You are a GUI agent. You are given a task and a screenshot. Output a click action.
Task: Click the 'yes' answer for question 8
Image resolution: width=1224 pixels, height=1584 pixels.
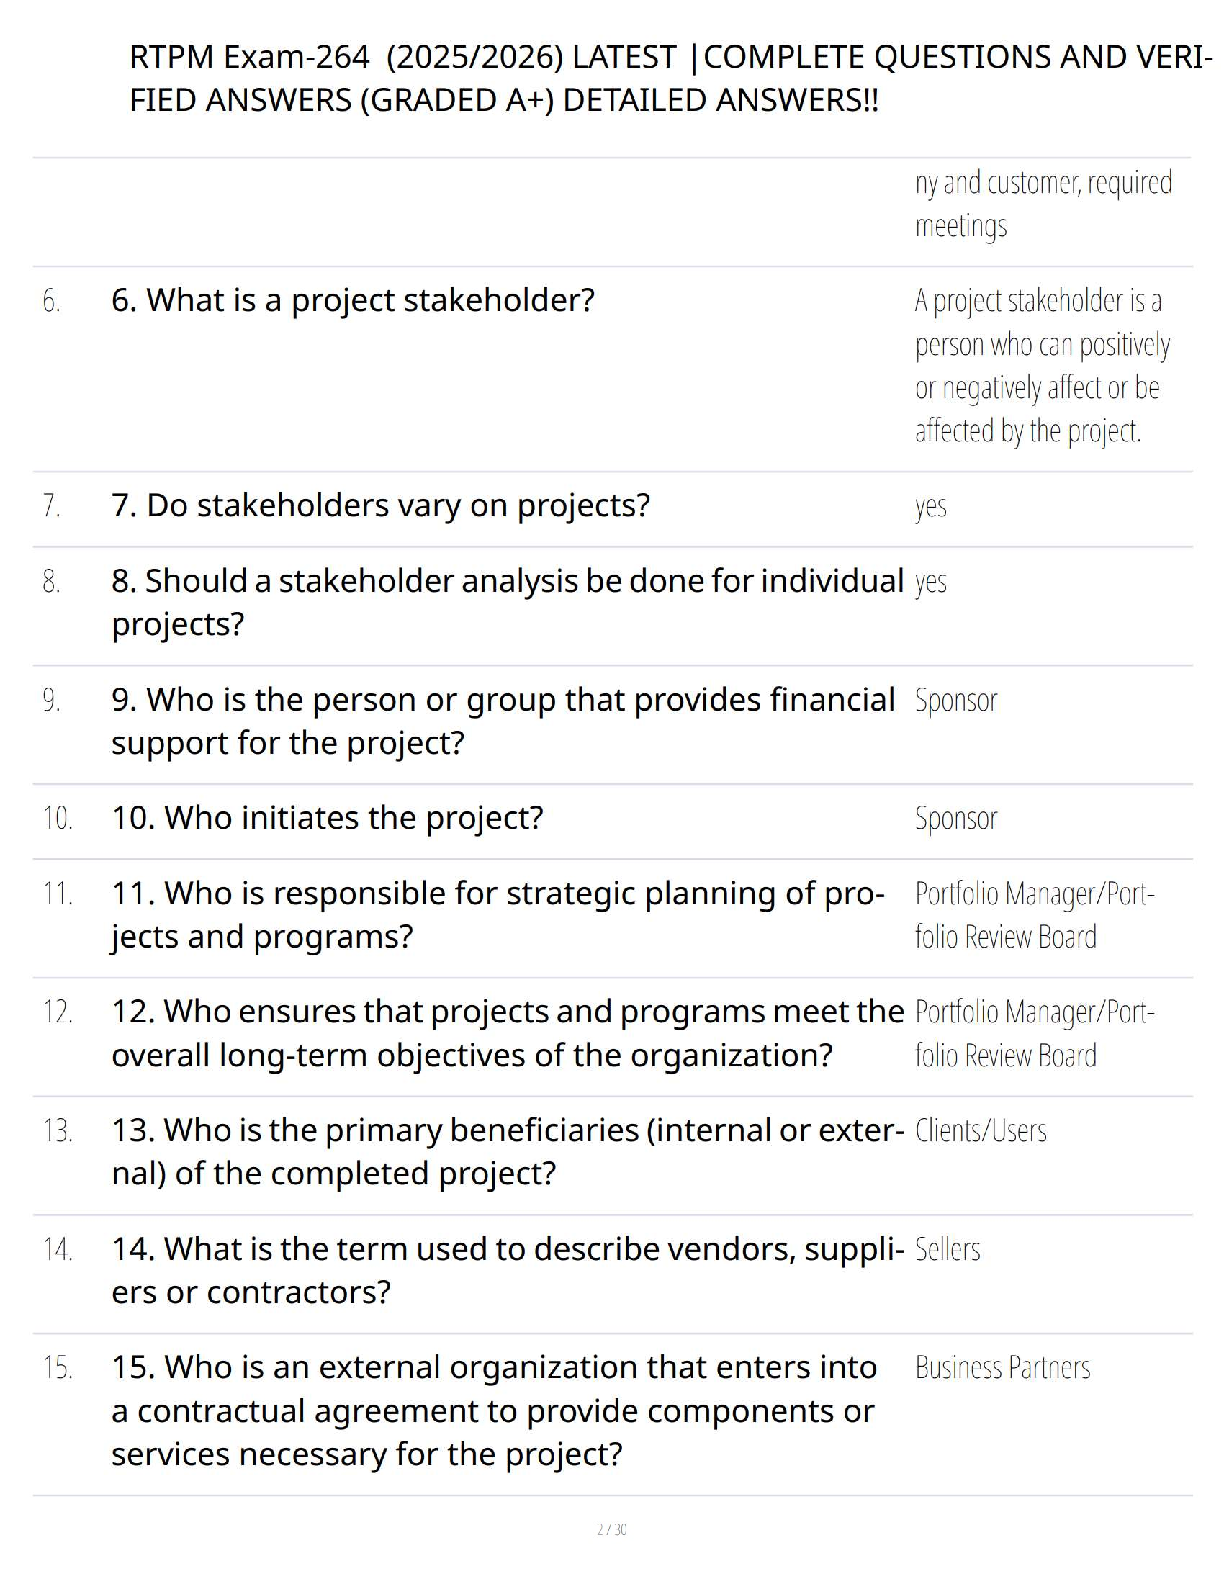click(x=930, y=582)
